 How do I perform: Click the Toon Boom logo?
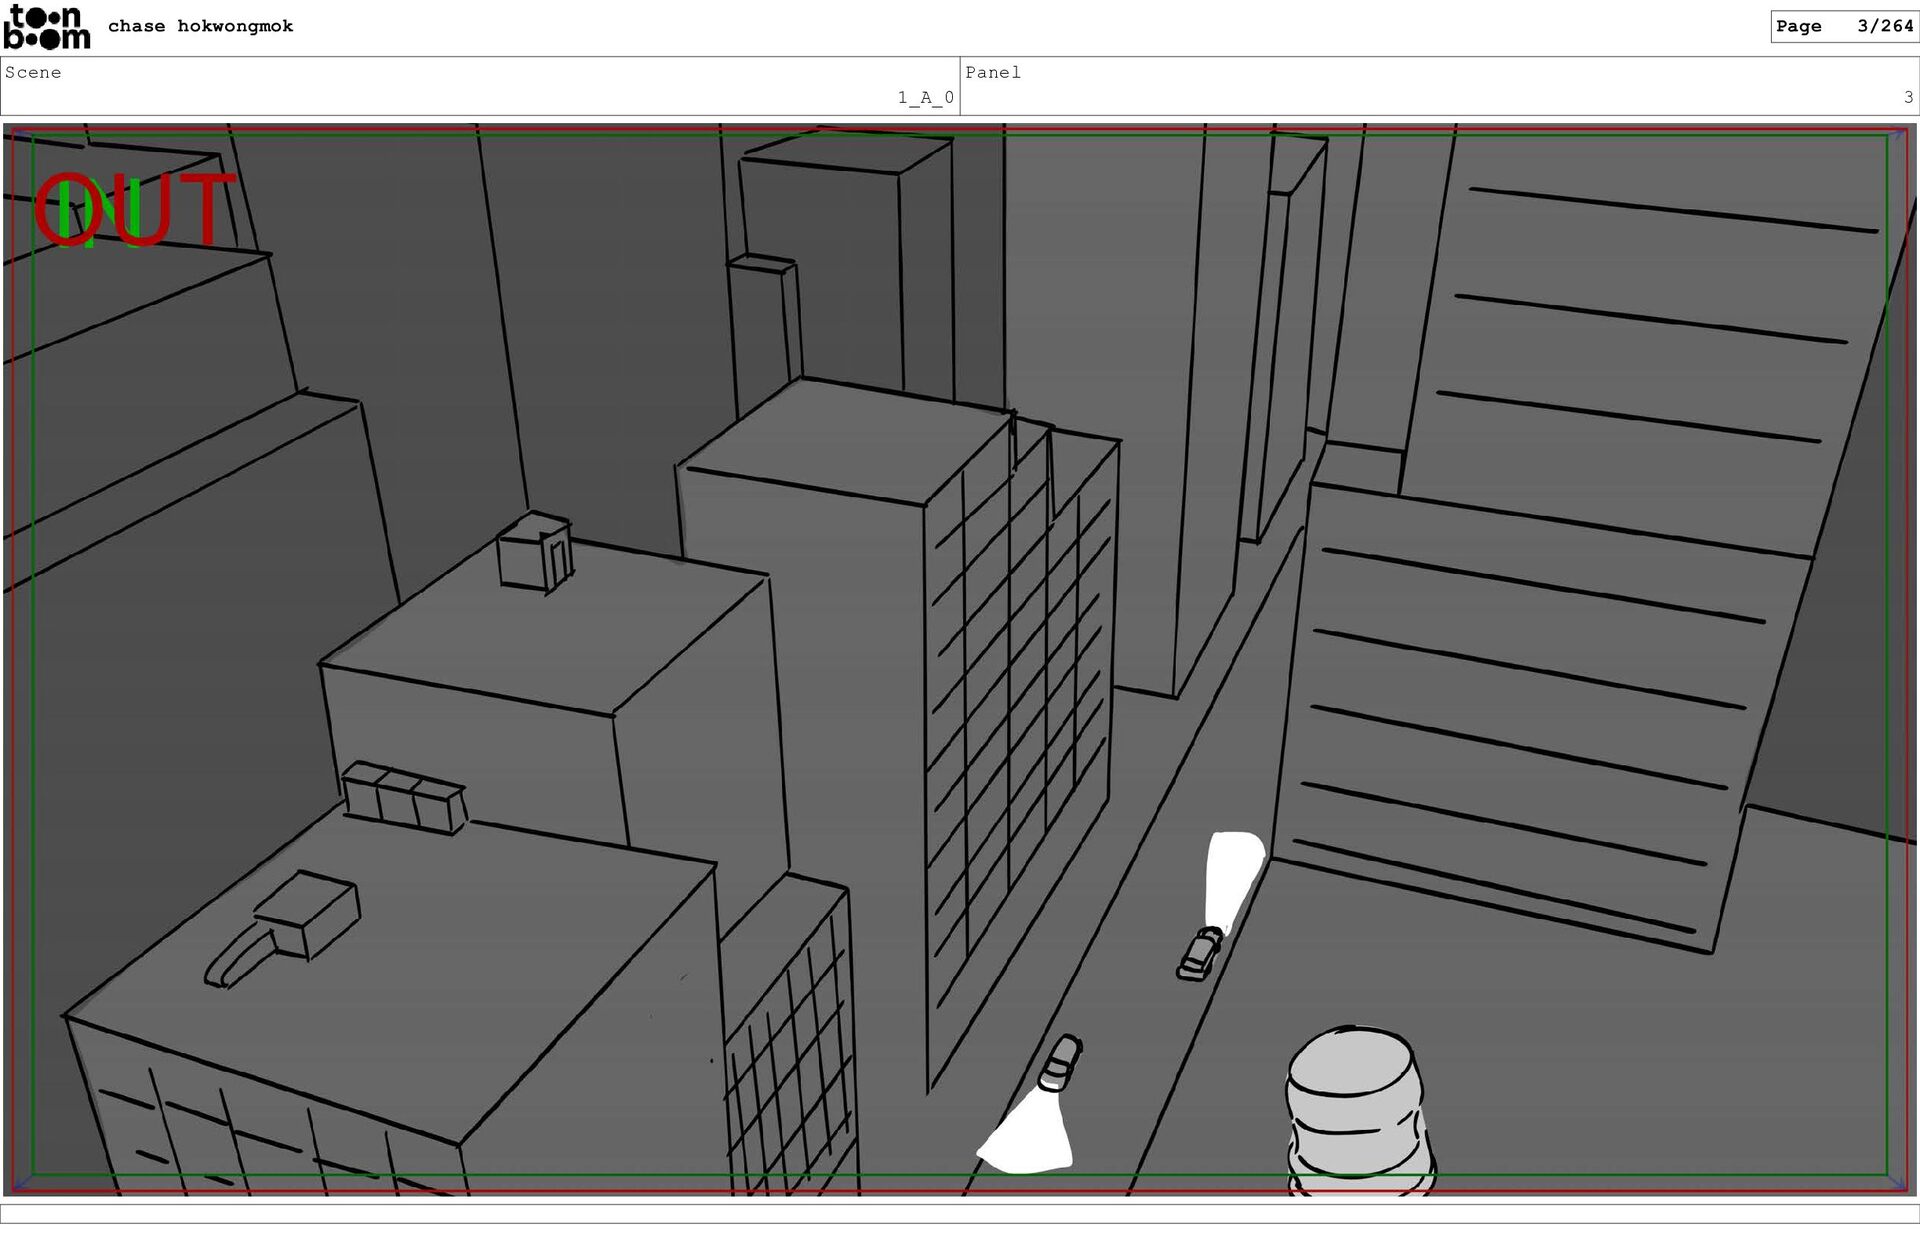(x=47, y=27)
